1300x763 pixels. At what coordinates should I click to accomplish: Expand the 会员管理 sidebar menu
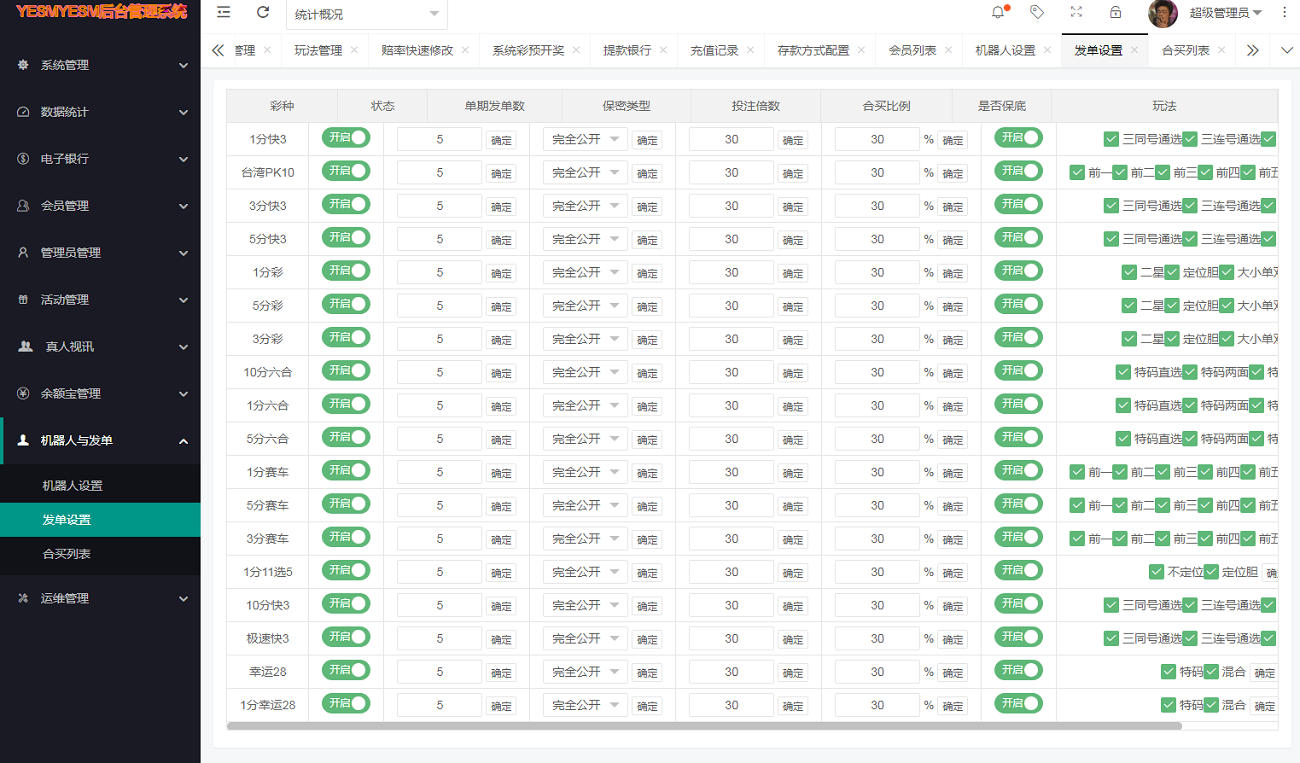click(100, 206)
